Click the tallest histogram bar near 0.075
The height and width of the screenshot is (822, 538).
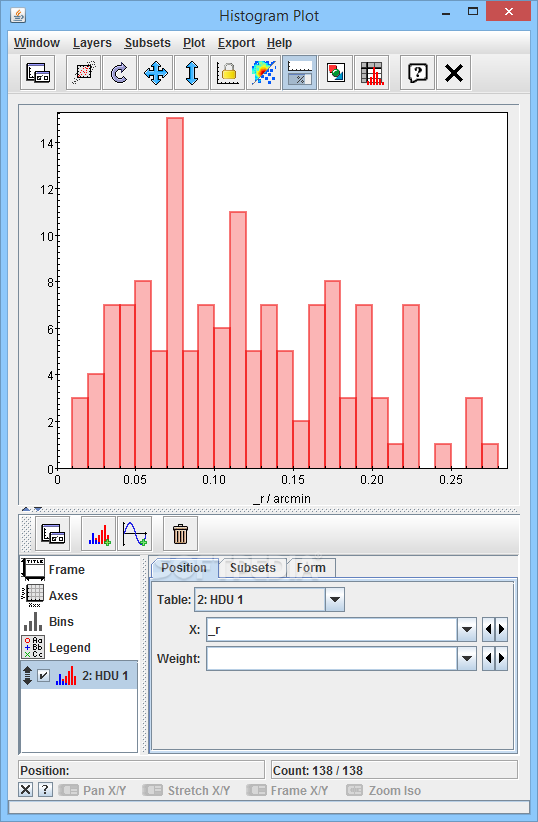[175, 293]
